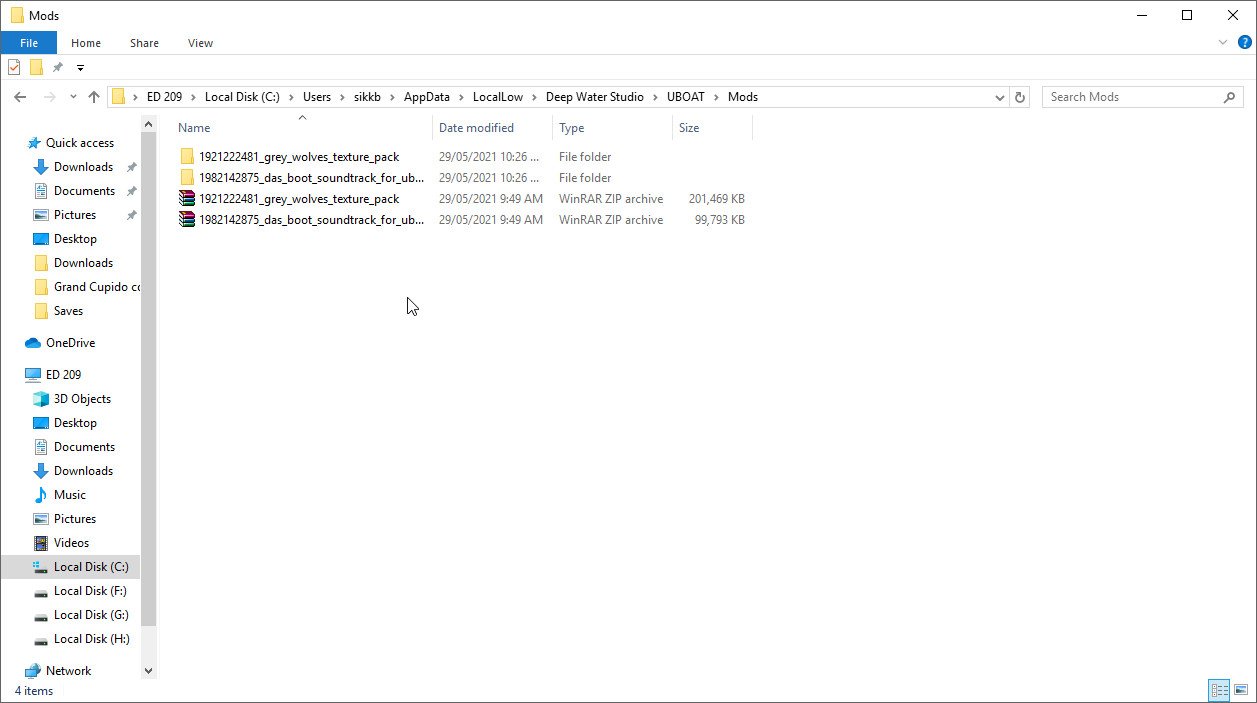Click Mods in the address breadcrumb
This screenshot has height=703, width=1257.
click(743, 97)
